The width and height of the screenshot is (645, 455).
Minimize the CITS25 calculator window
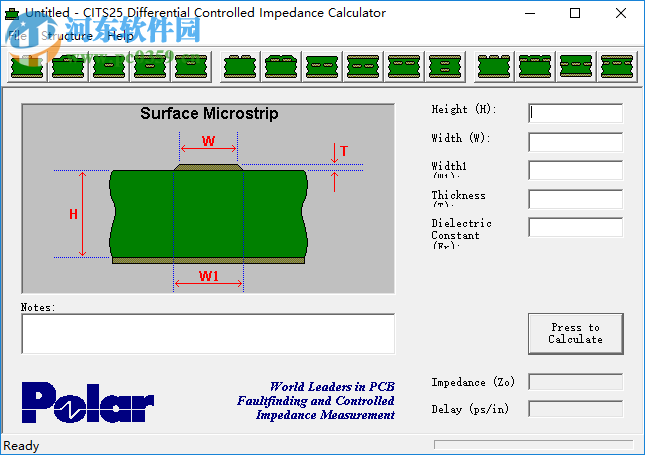530,14
